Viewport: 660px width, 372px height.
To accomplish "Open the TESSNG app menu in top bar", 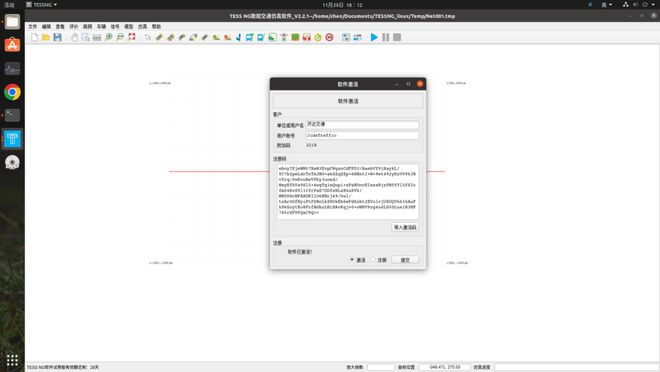I will pos(41,5).
